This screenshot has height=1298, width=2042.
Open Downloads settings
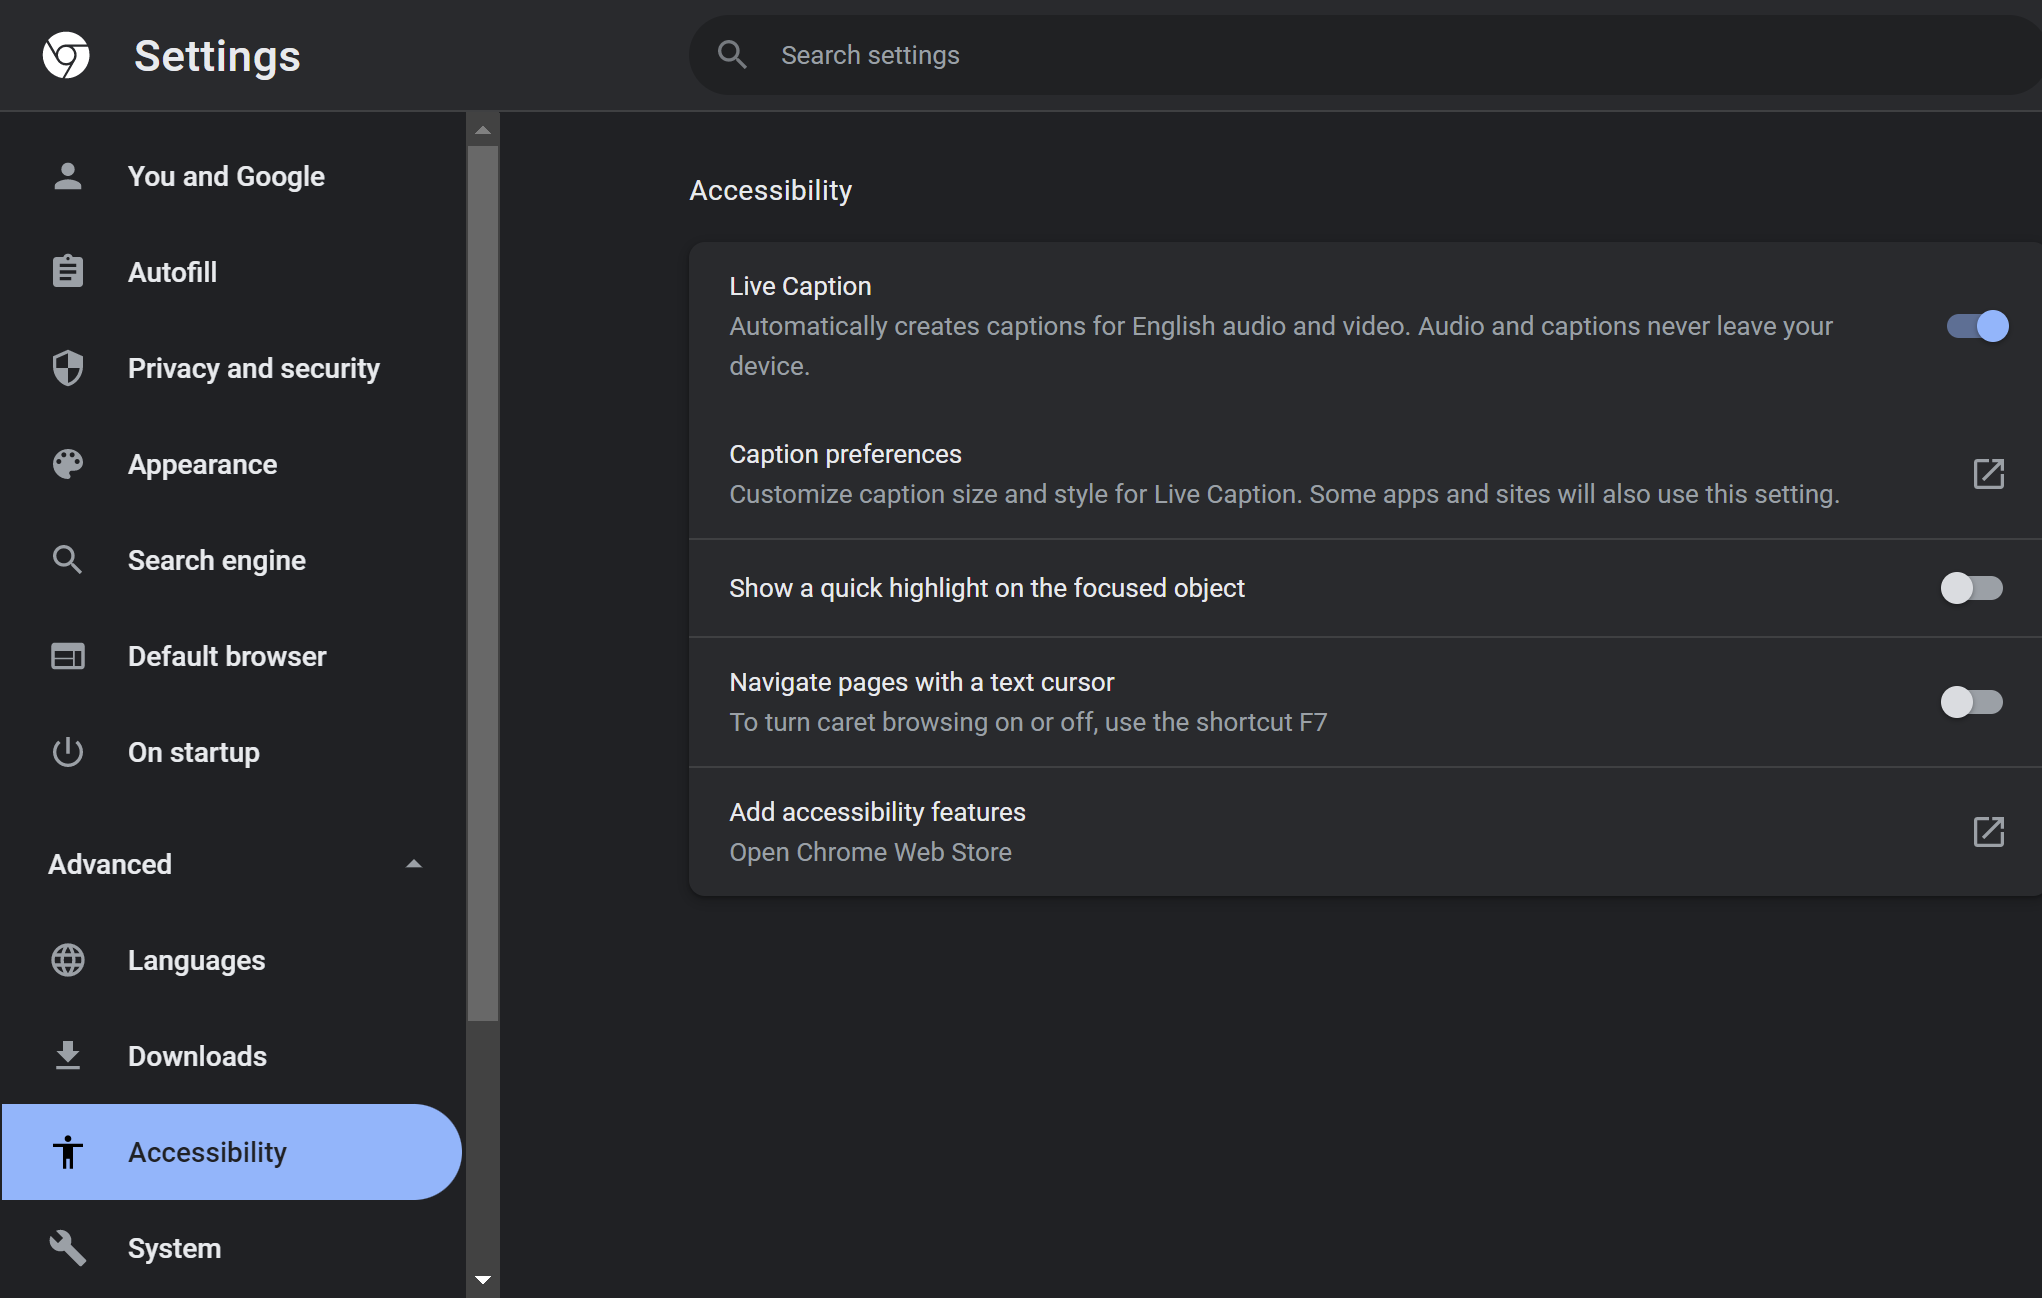[x=232, y=1056]
